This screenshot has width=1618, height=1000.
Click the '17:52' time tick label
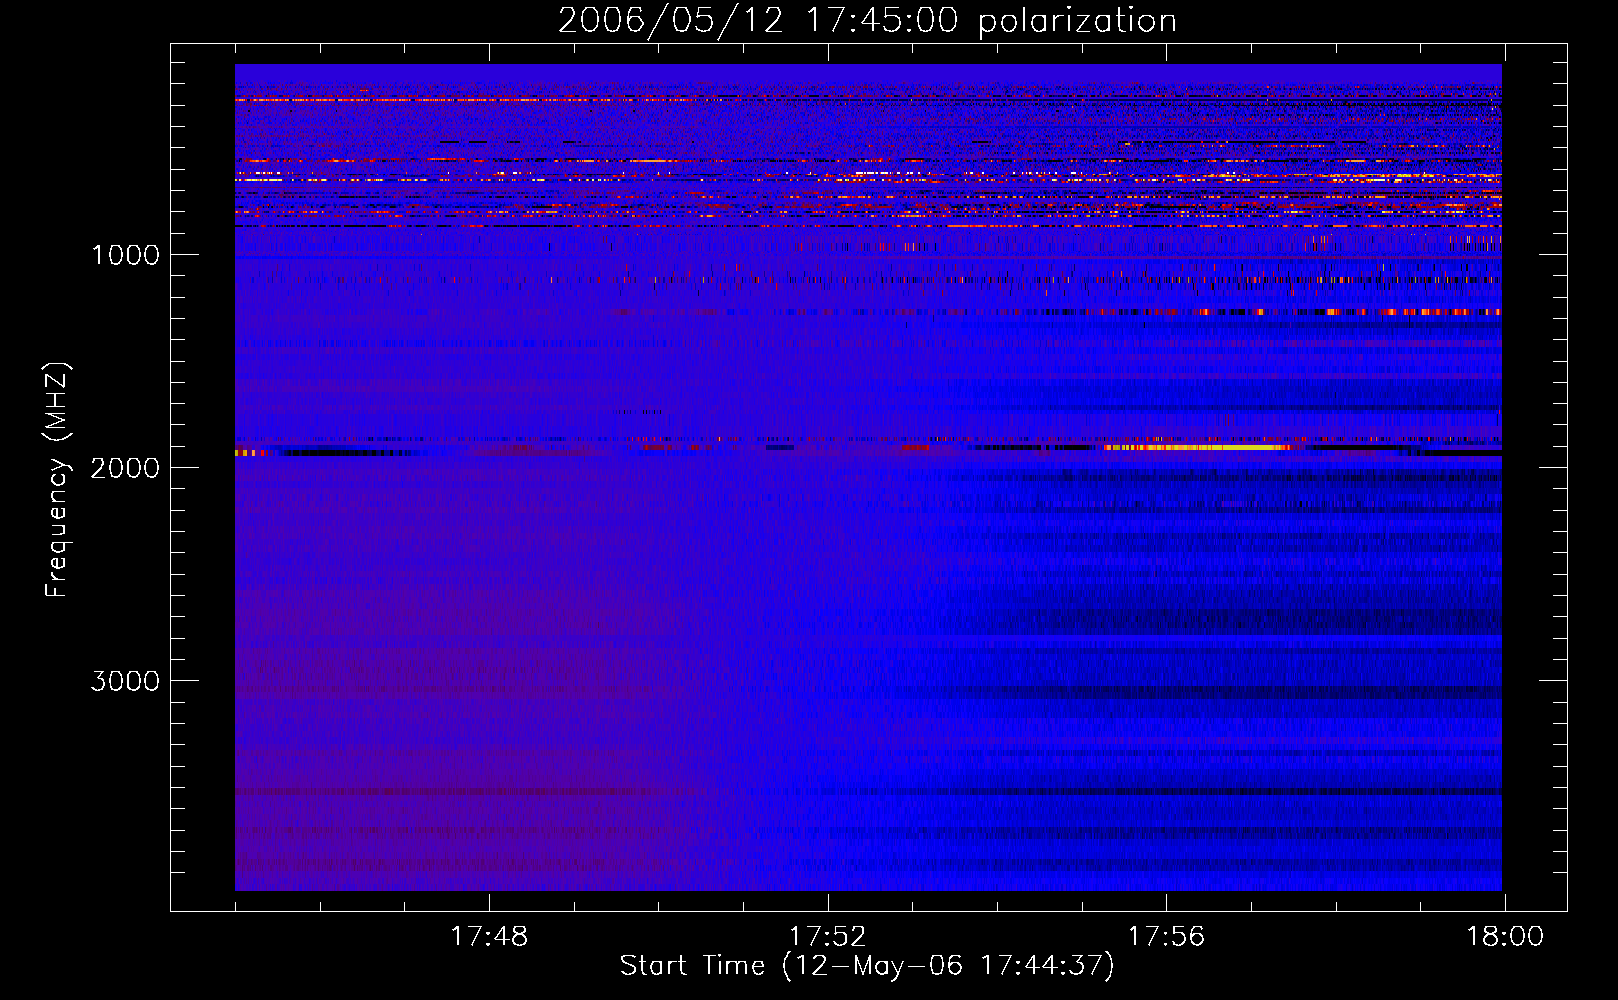point(827,937)
